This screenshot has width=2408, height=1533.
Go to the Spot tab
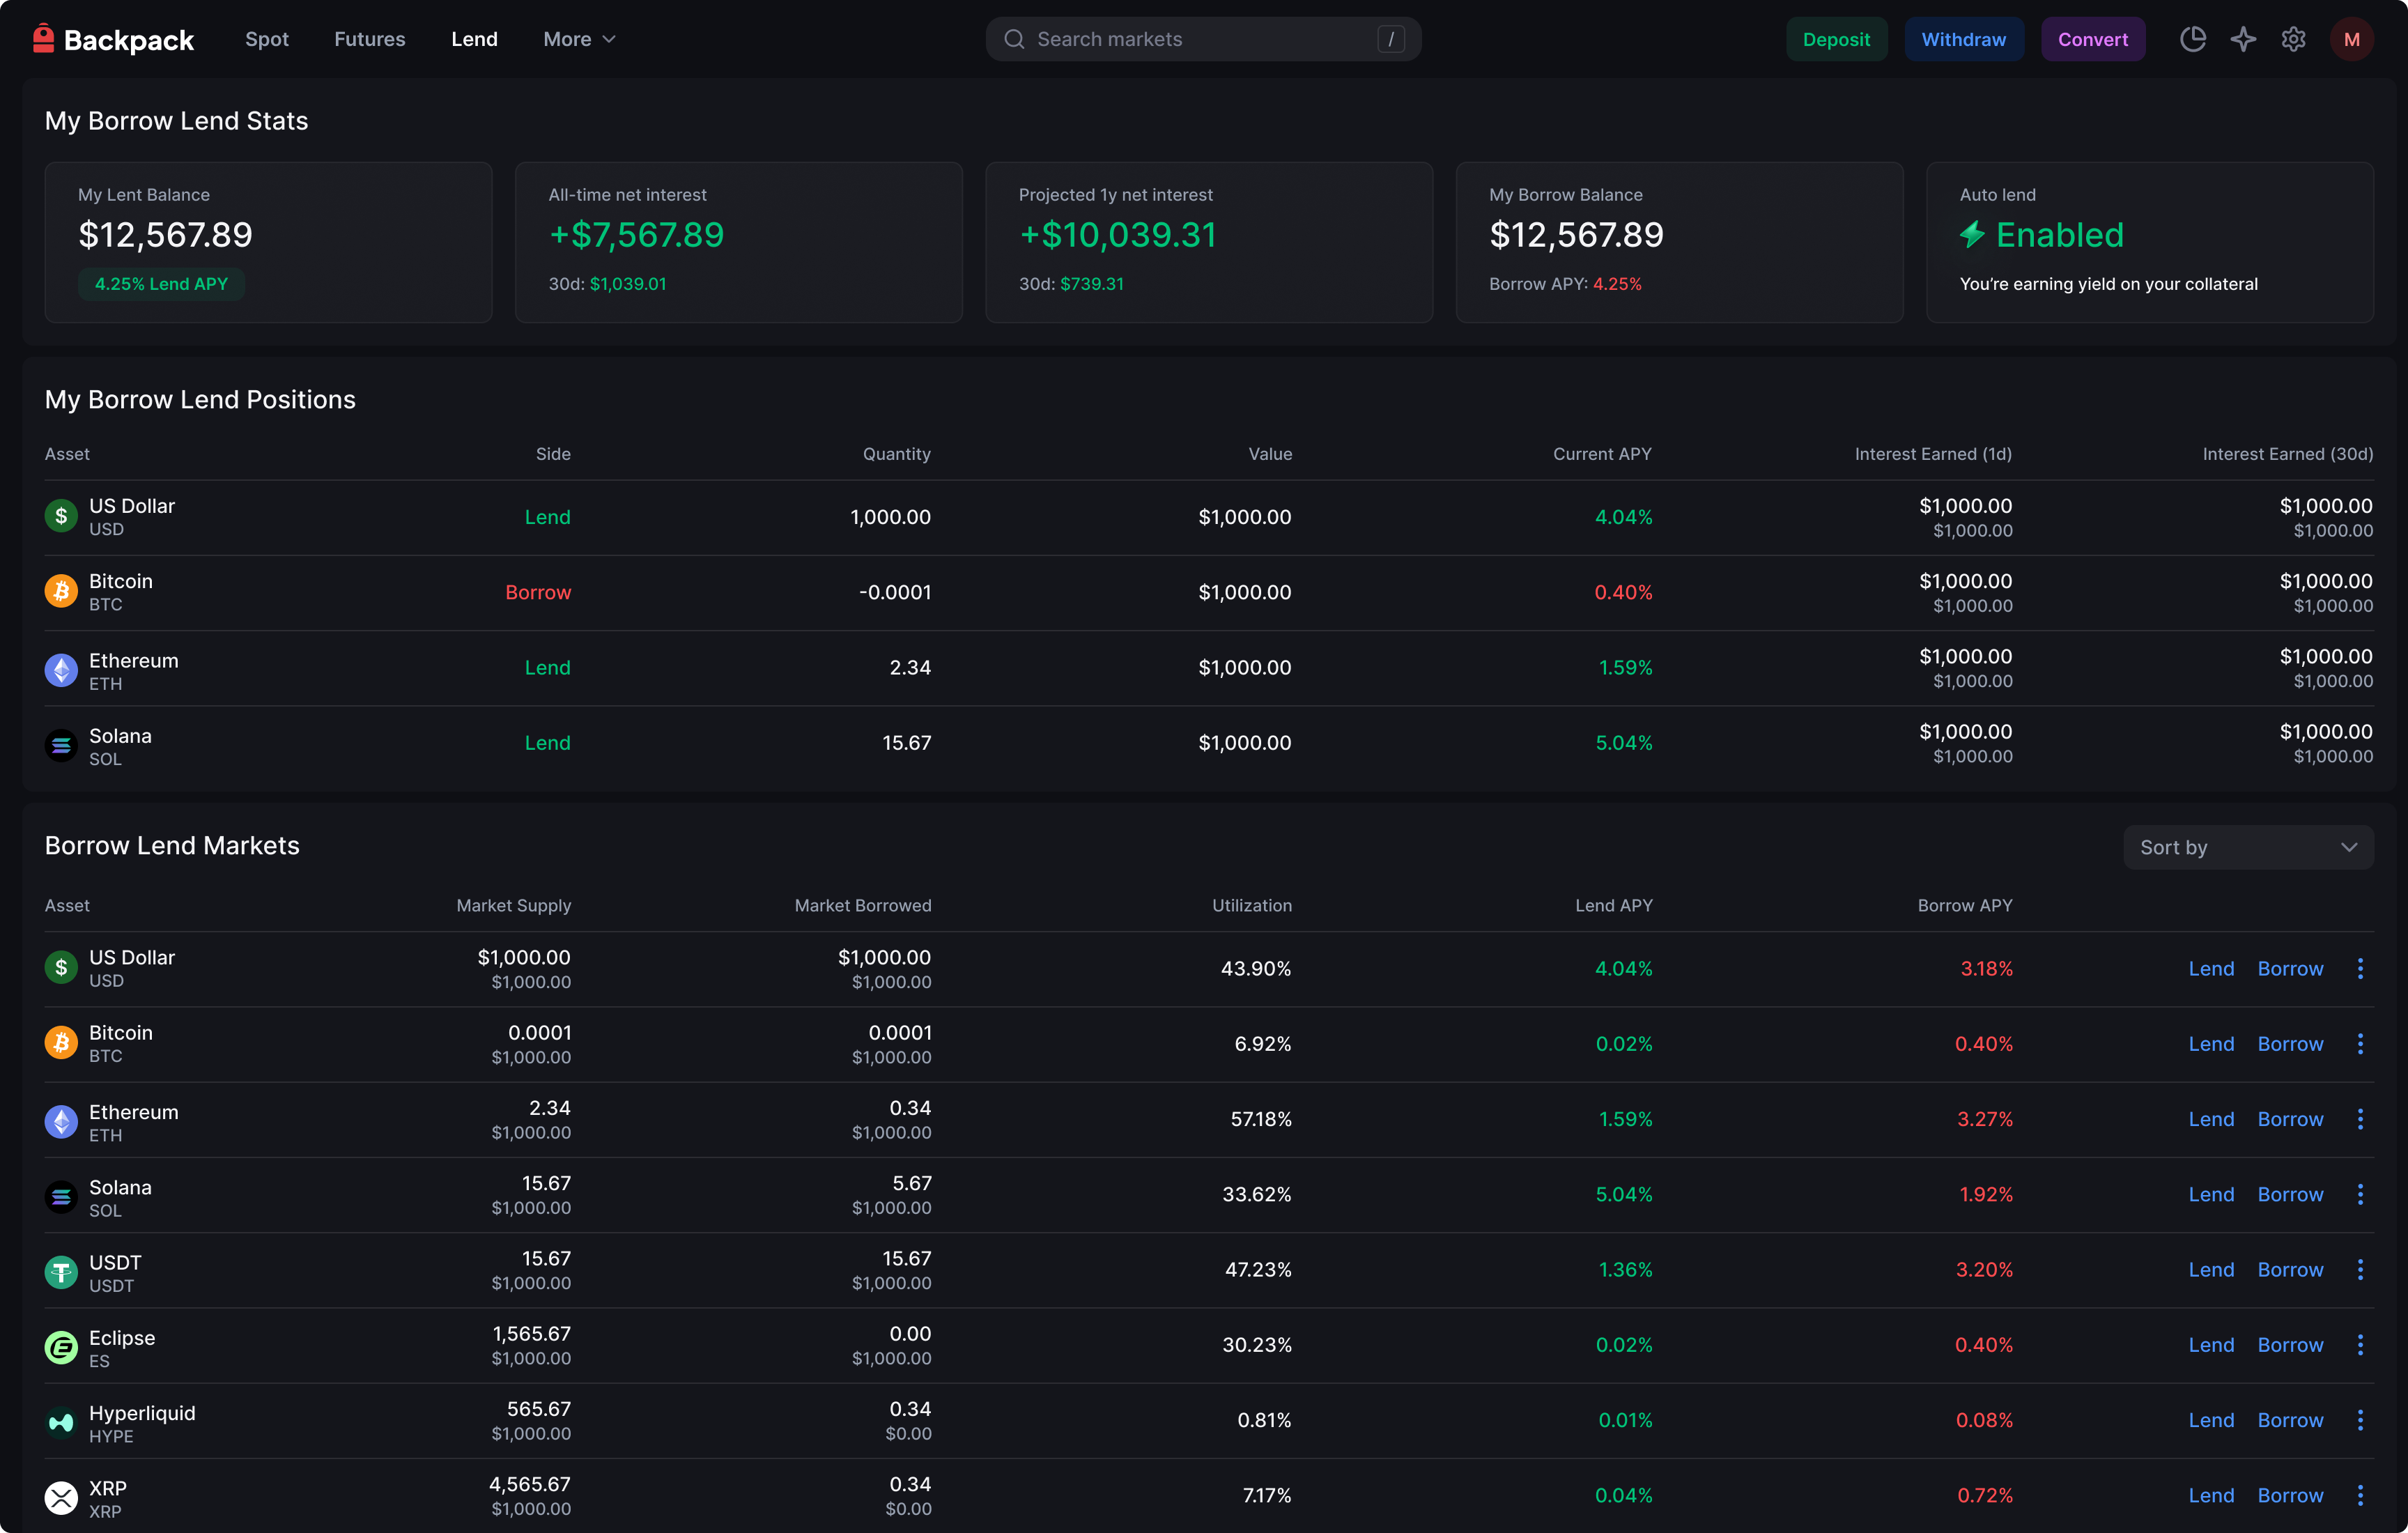267,39
